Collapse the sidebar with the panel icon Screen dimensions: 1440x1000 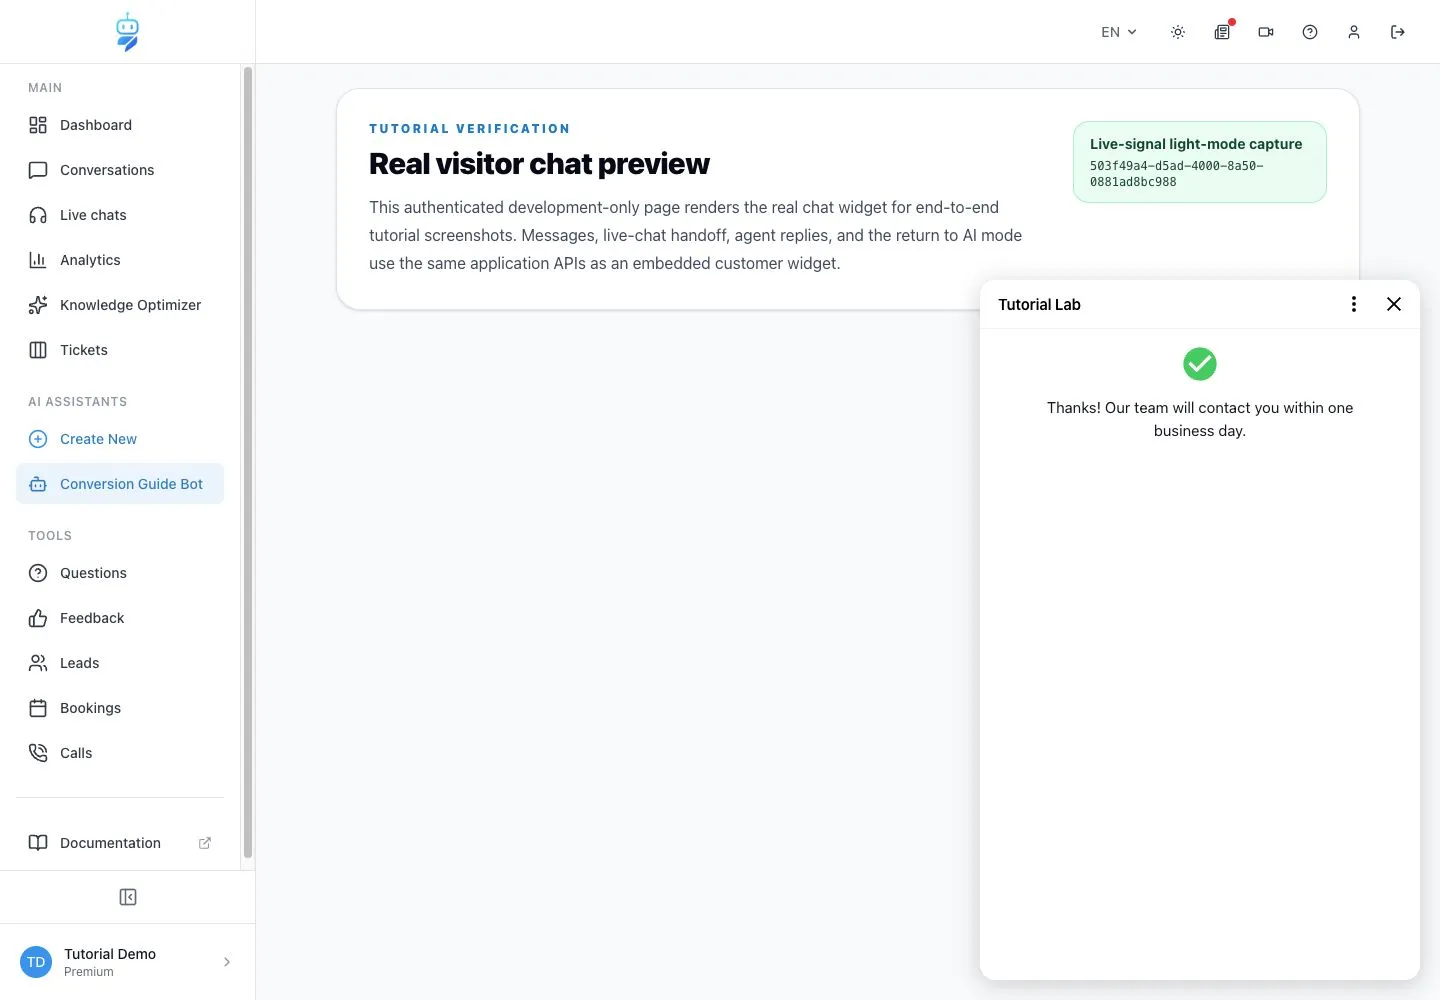(x=128, y=897)
